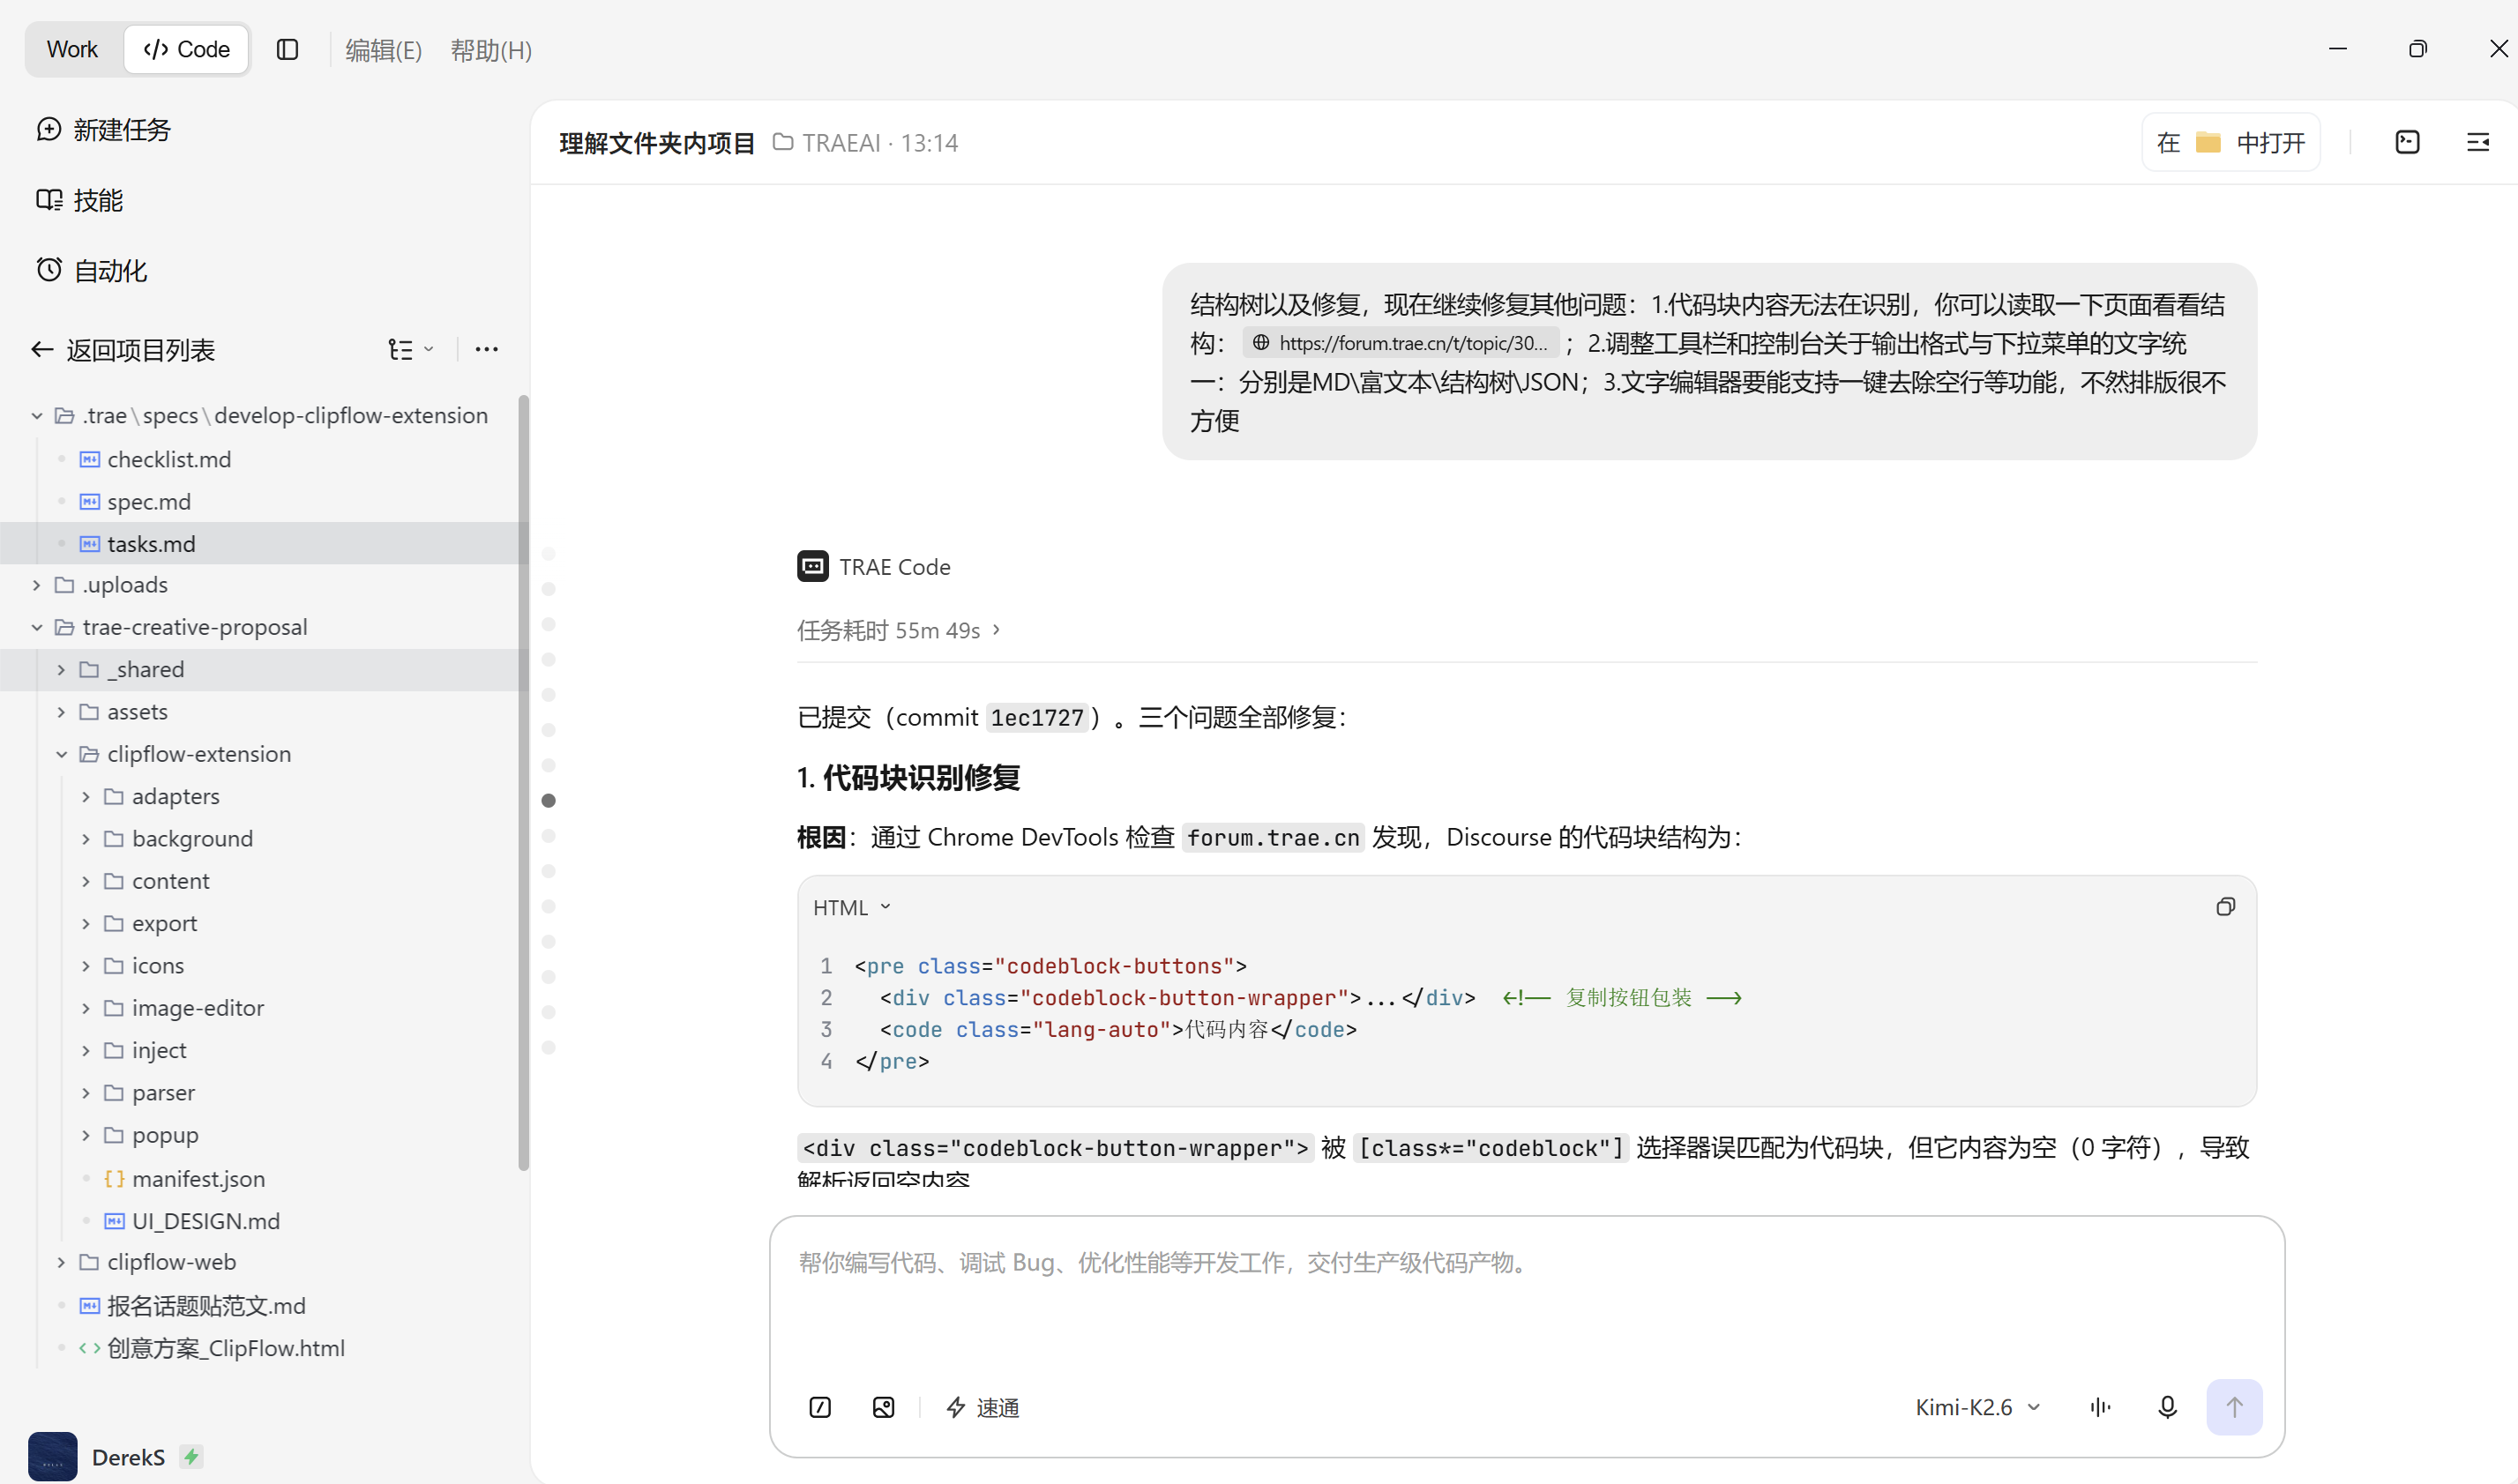
Task: Open the file tree more options menu
Action: 487,349
